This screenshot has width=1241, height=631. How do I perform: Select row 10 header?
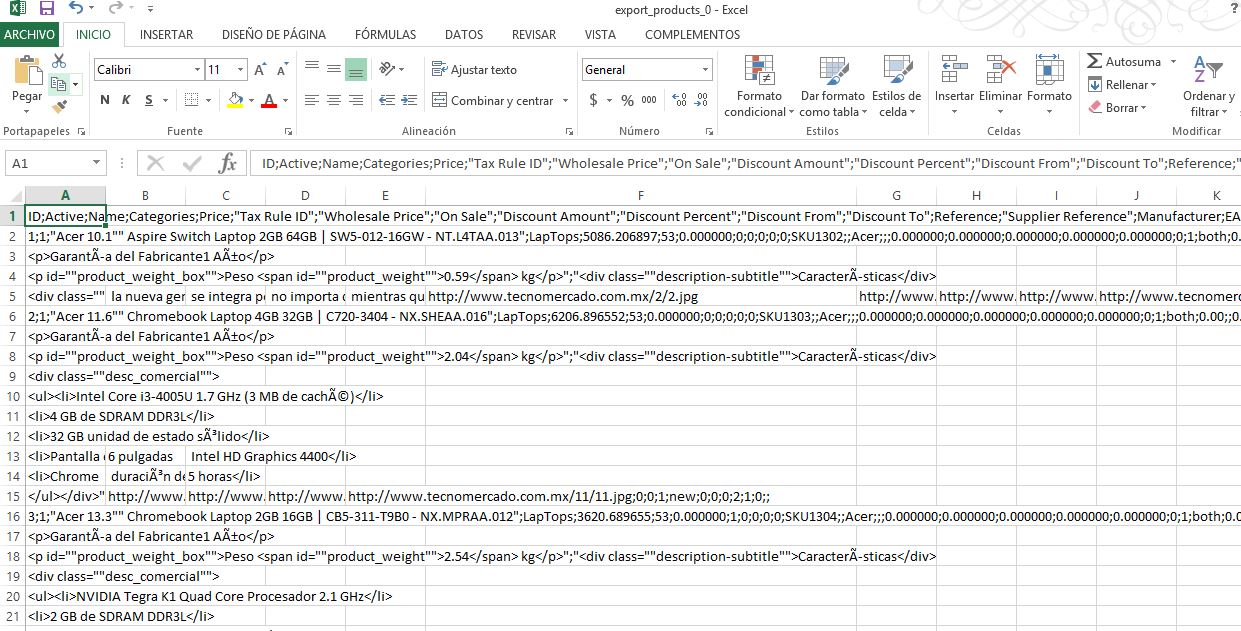coord(12,396)
